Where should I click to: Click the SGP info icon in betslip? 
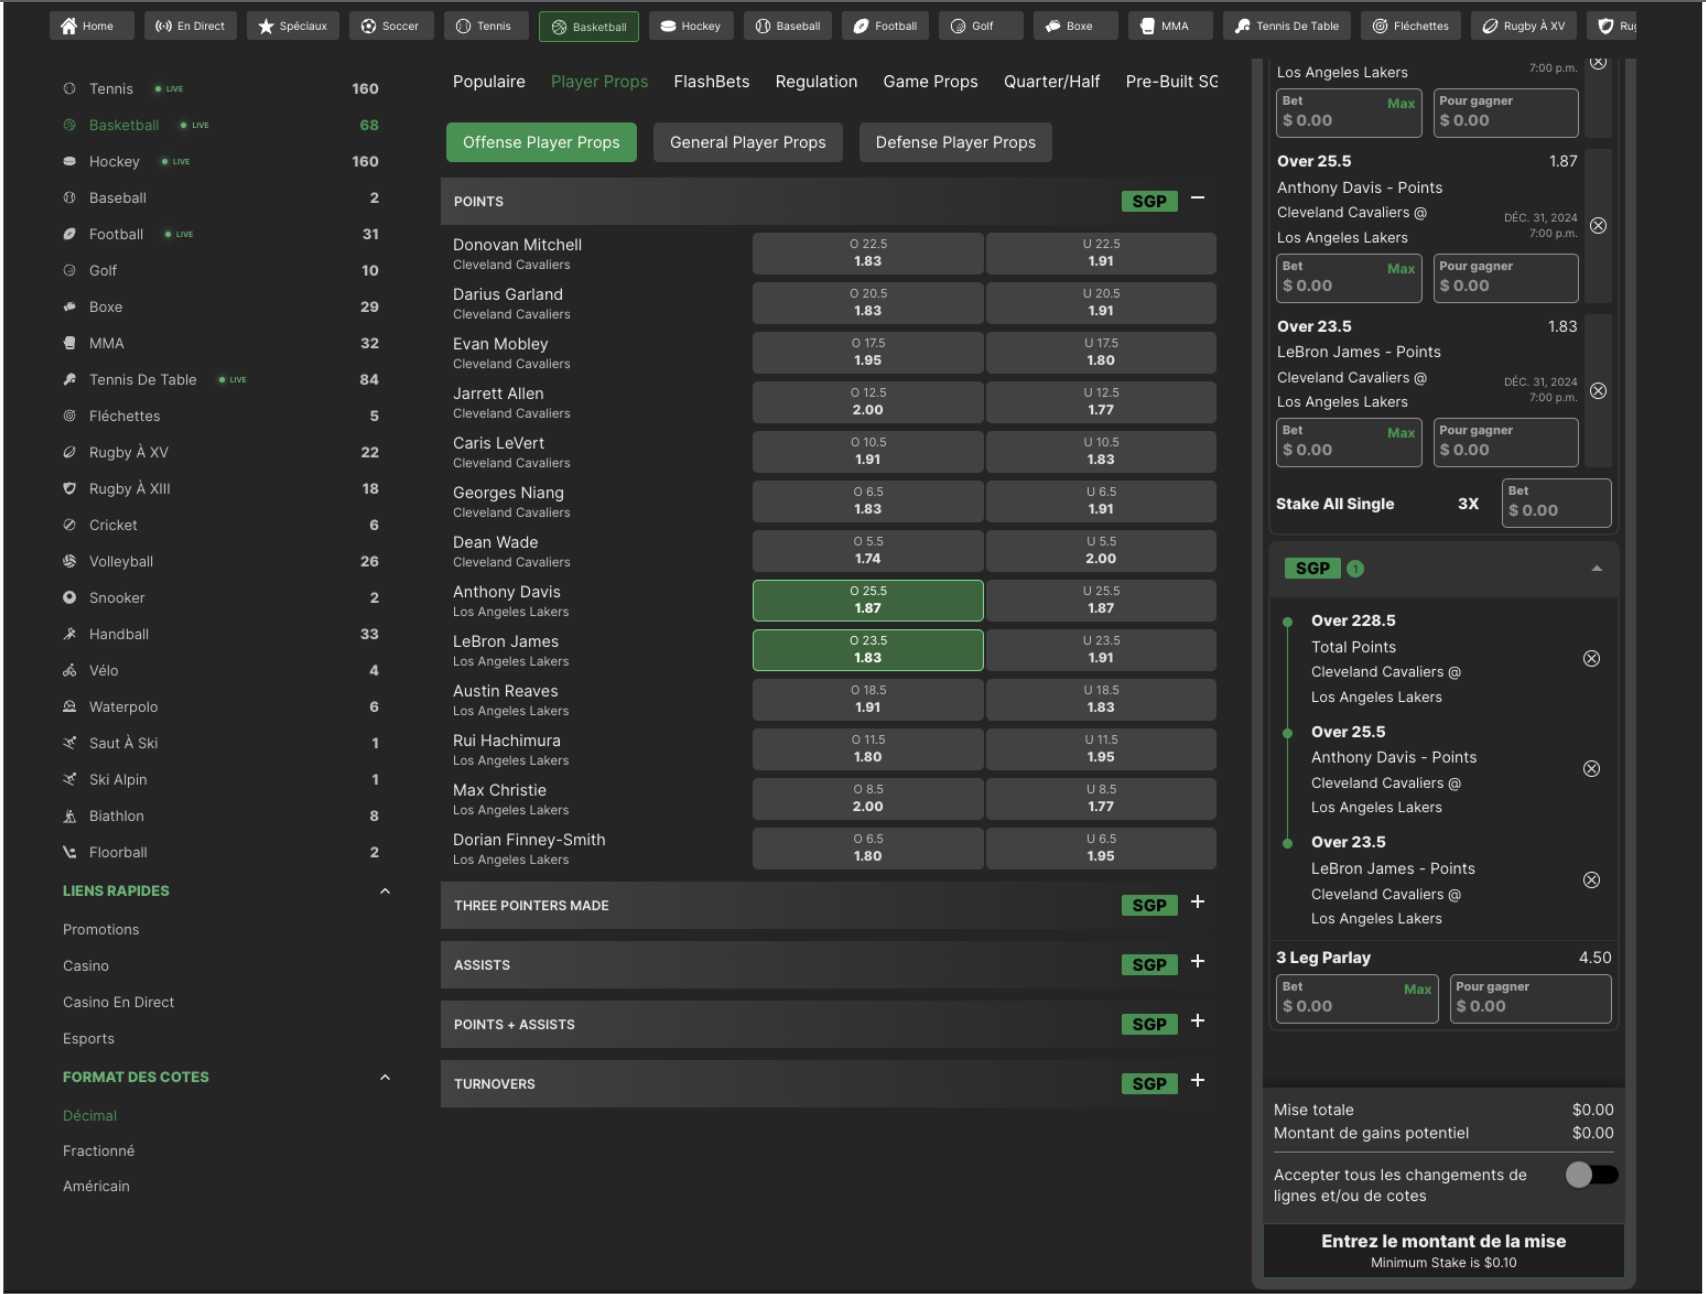coord(1355,569)
